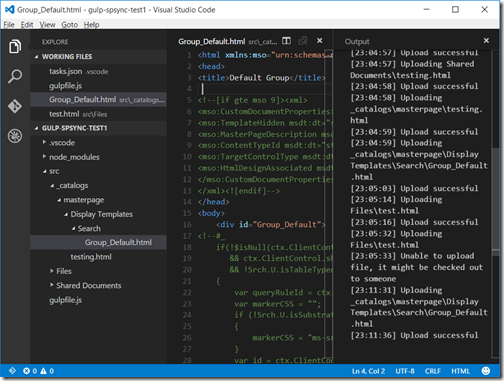Click the line 15 body tag in editor
Screen dimensions: 504x381
click(211, 213)
